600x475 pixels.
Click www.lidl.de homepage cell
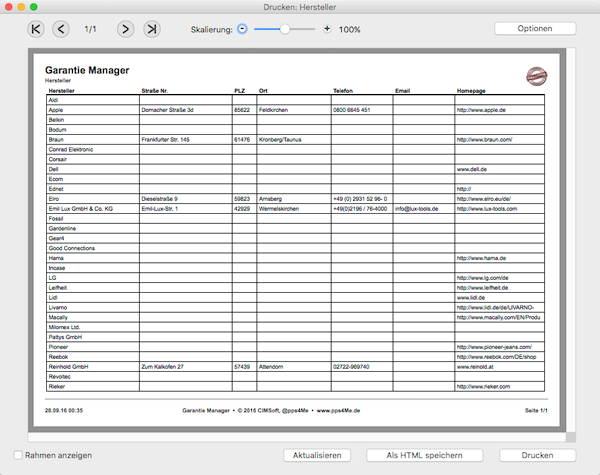click(x=499, y=297)
